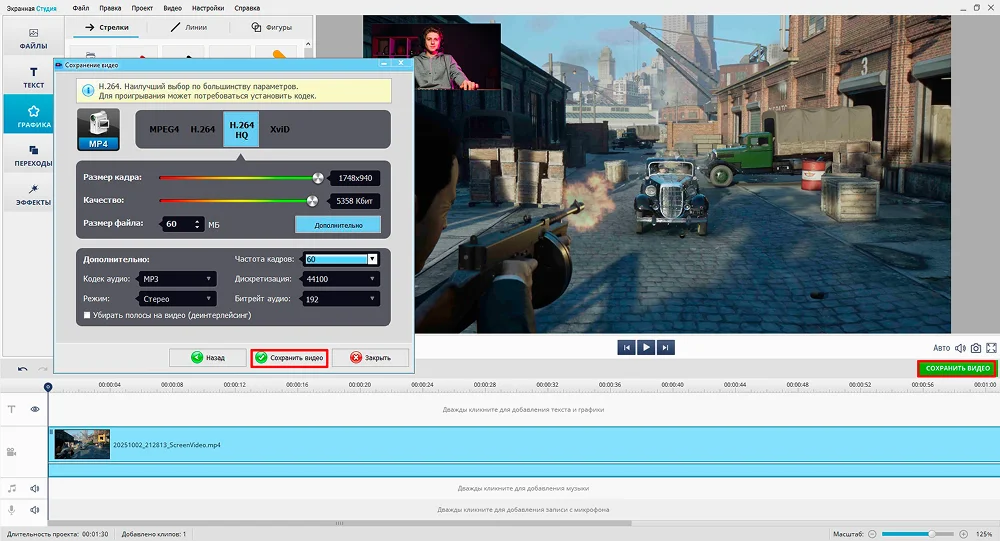
Task: Click the Качество slider handle
Action: point(319,201)
